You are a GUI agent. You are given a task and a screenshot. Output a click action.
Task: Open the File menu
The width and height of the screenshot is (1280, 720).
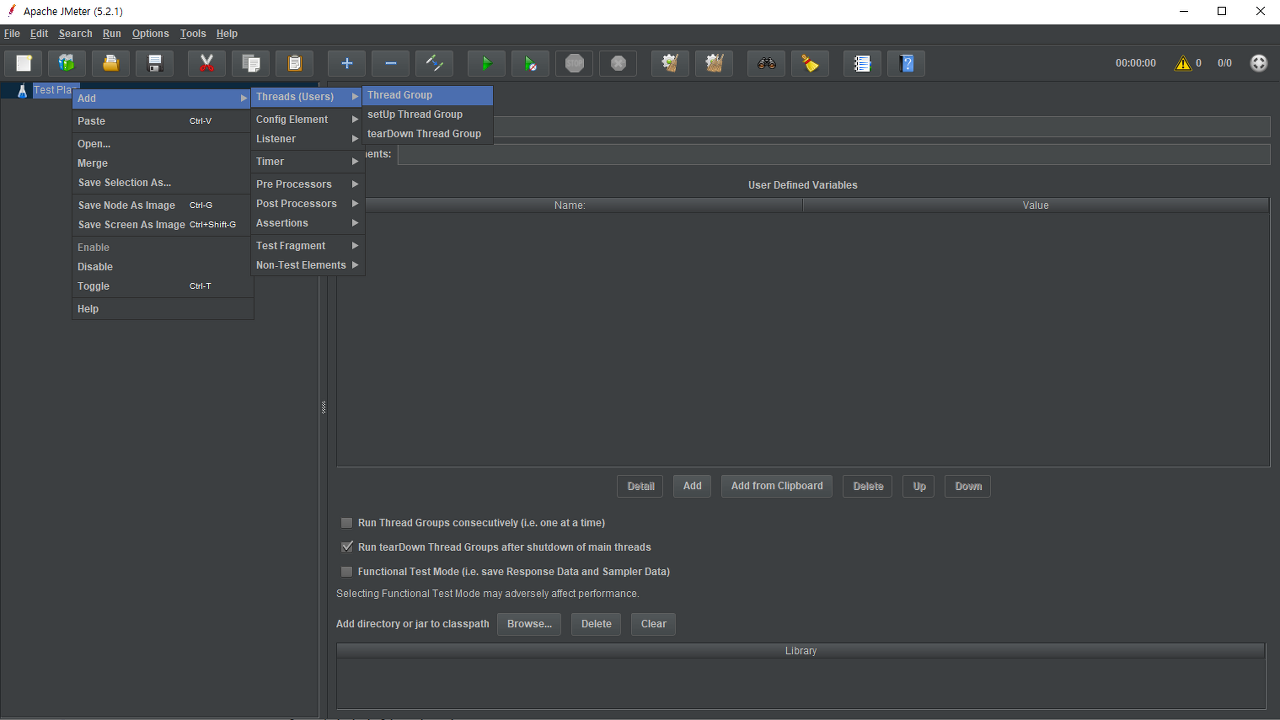tap(12, 34)
